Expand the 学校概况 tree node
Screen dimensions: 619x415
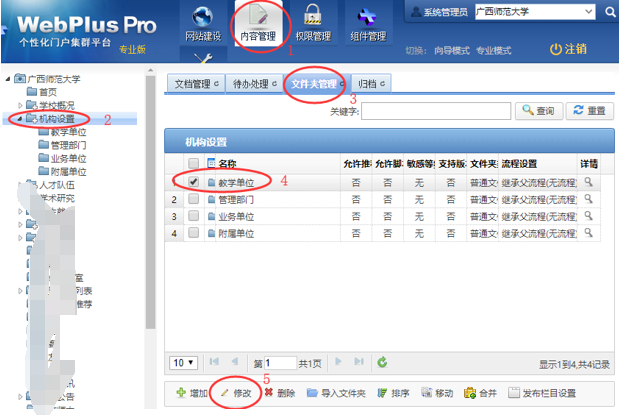click(21, 105)
